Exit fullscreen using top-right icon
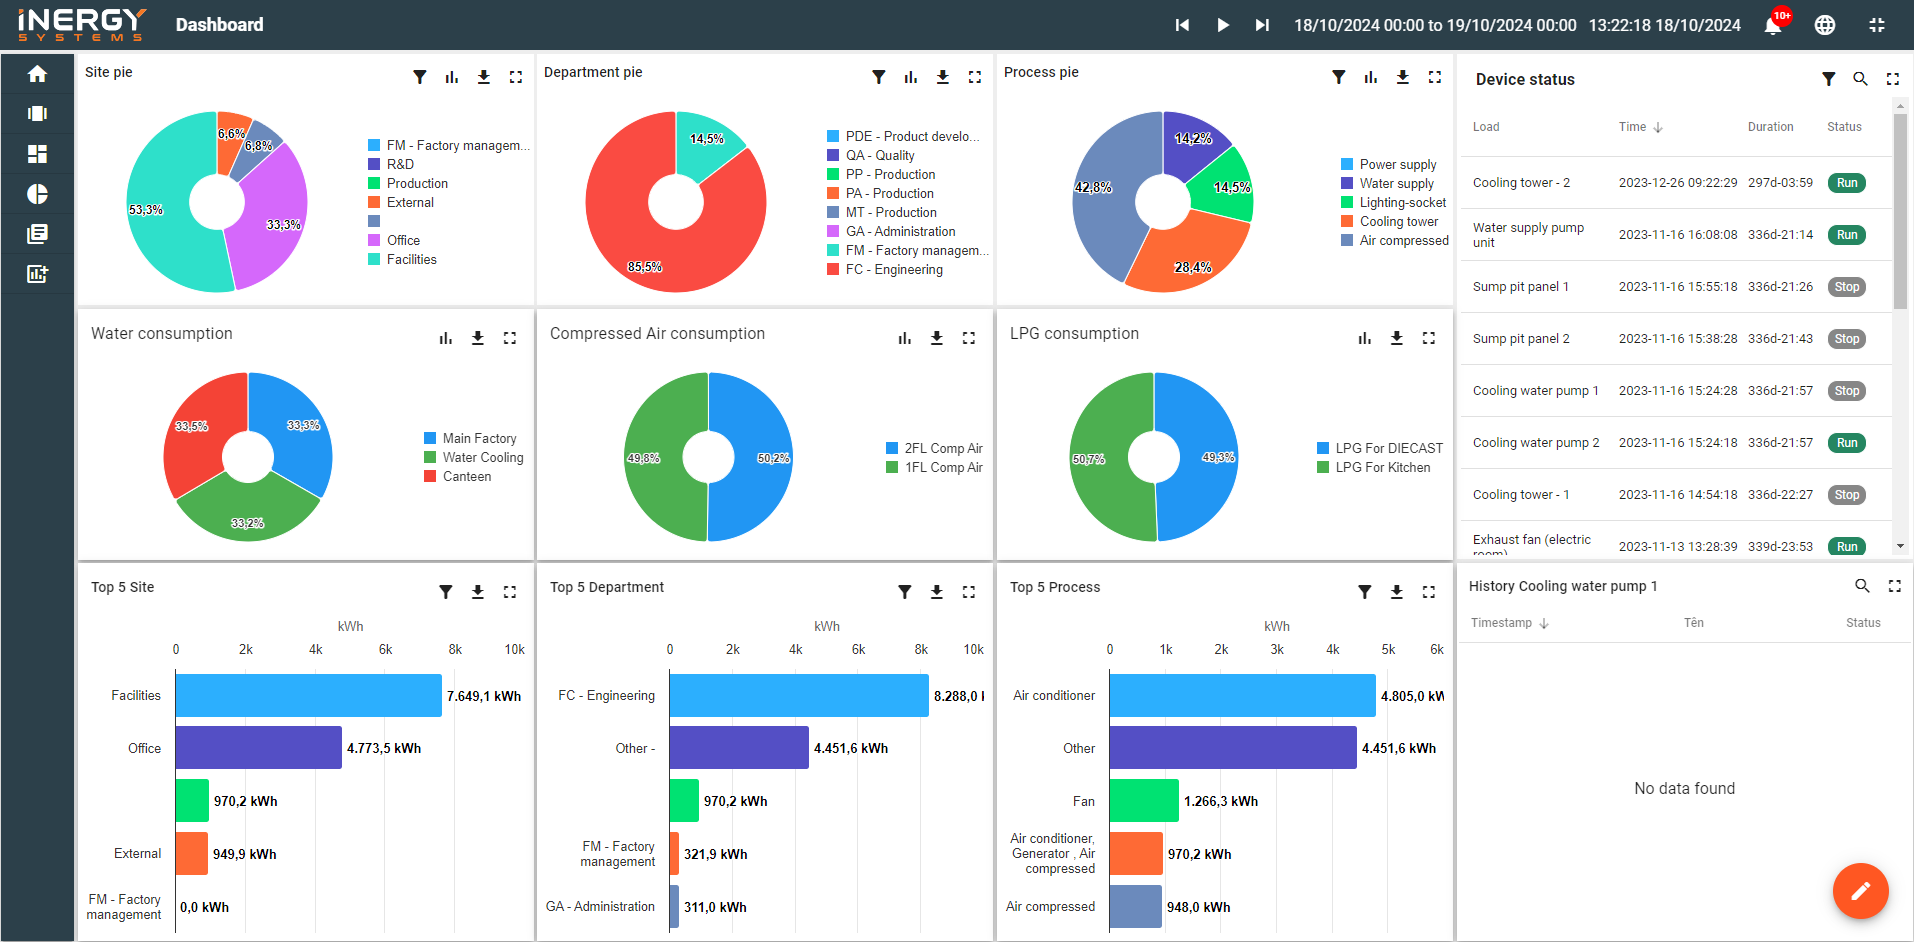 click(x=1877, y=25)
